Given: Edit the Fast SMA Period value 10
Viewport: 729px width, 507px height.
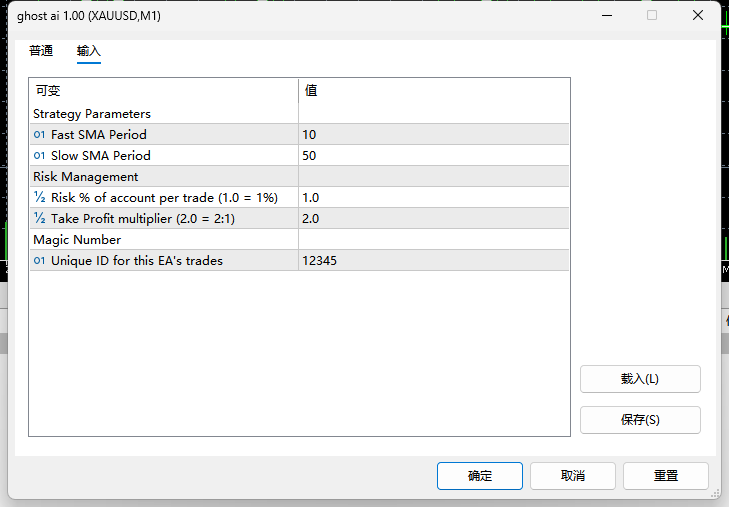Looking at the screenshot, I should tap(433, 134).
